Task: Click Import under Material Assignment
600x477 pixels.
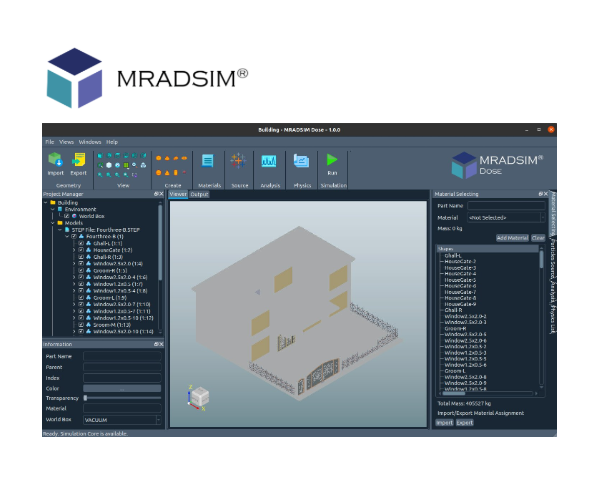Action: [445, 423]
